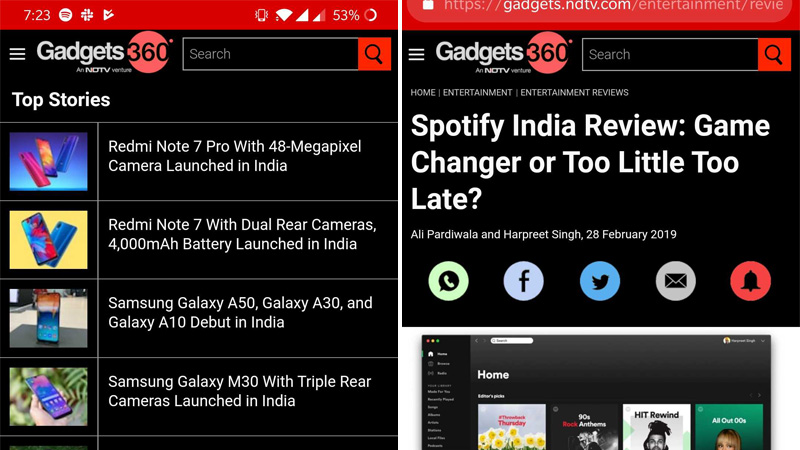The height and width of the screenshot is (450, 800).
Task: Tap 7:23 clock in status bar
Action: coord(37,15)
